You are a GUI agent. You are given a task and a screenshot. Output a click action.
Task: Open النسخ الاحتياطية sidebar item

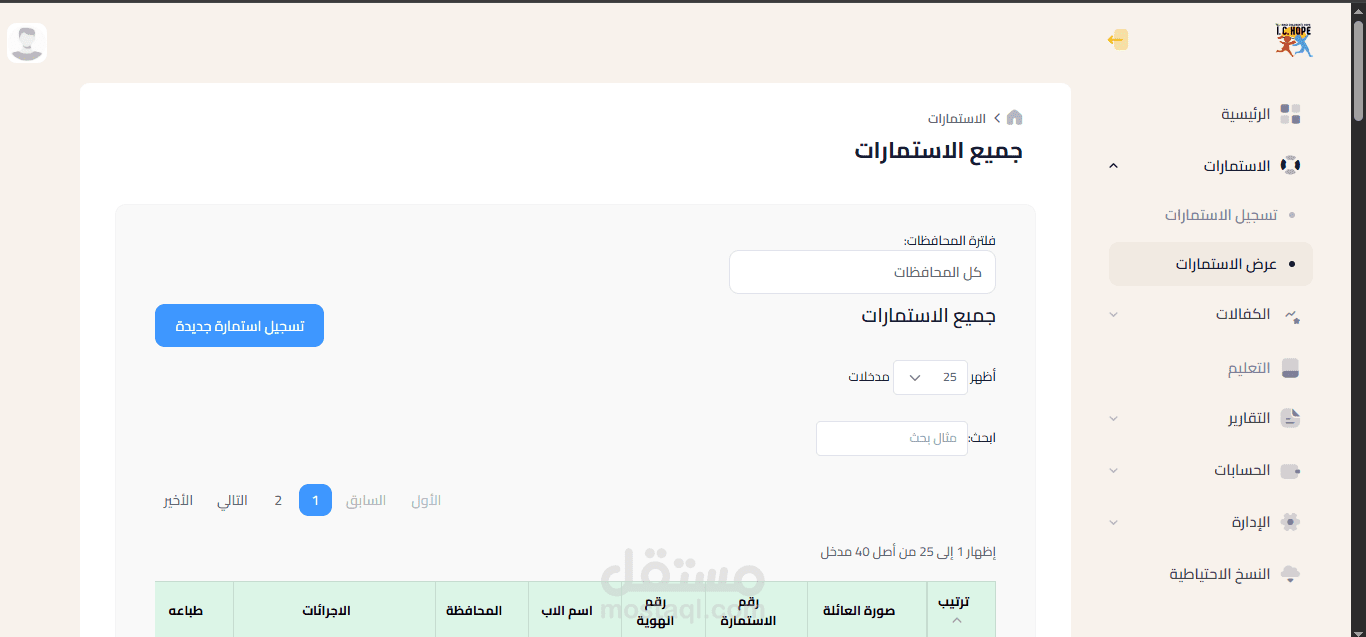click(x=1220, y=574)
